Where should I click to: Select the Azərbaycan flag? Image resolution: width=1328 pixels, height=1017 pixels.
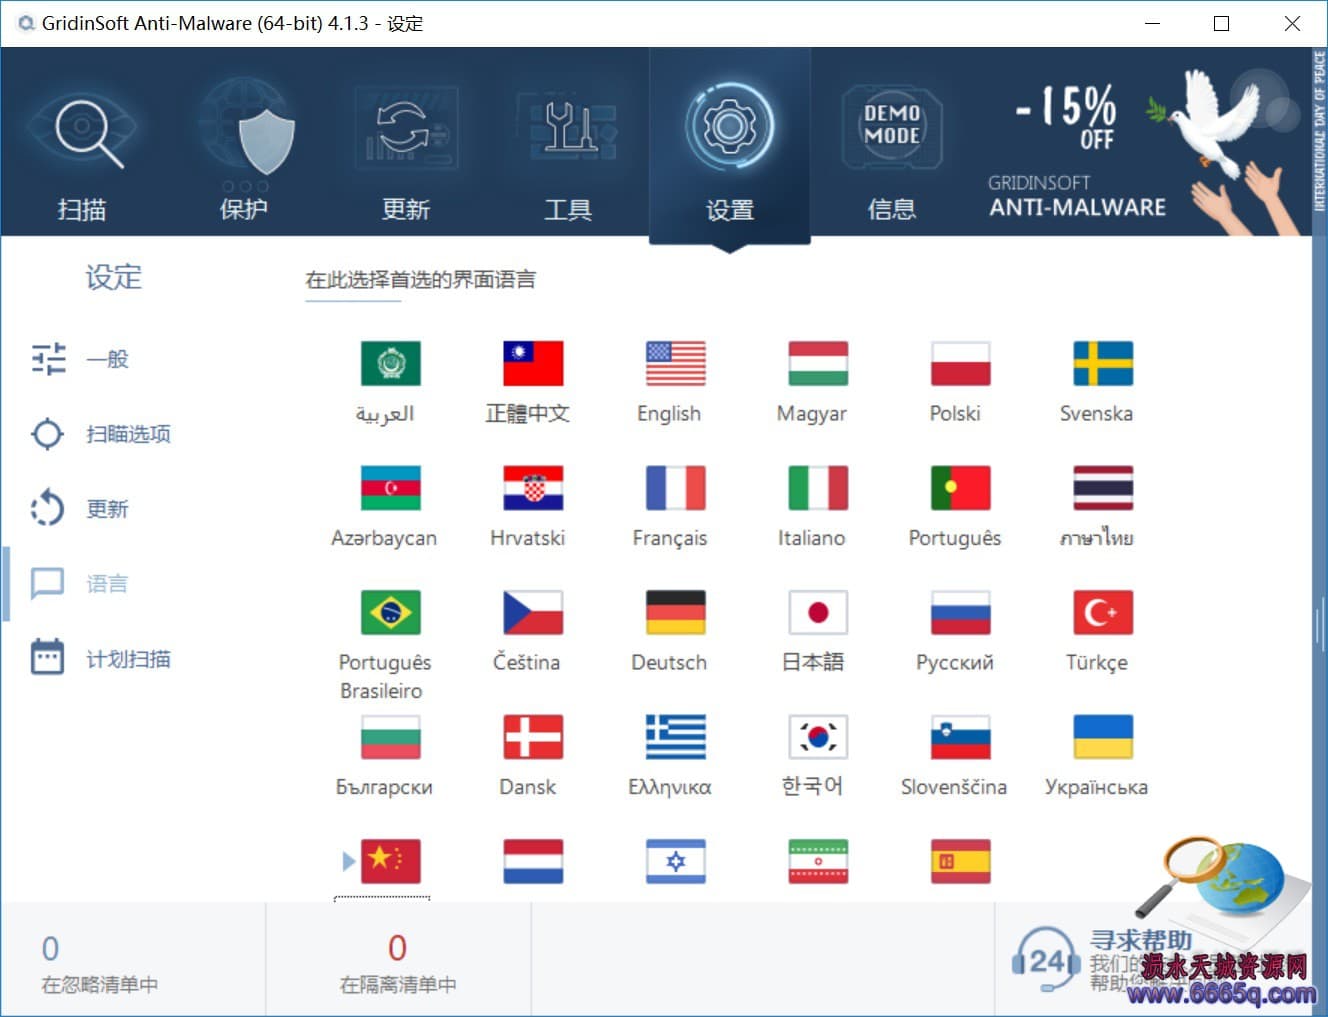pos(391,488)
